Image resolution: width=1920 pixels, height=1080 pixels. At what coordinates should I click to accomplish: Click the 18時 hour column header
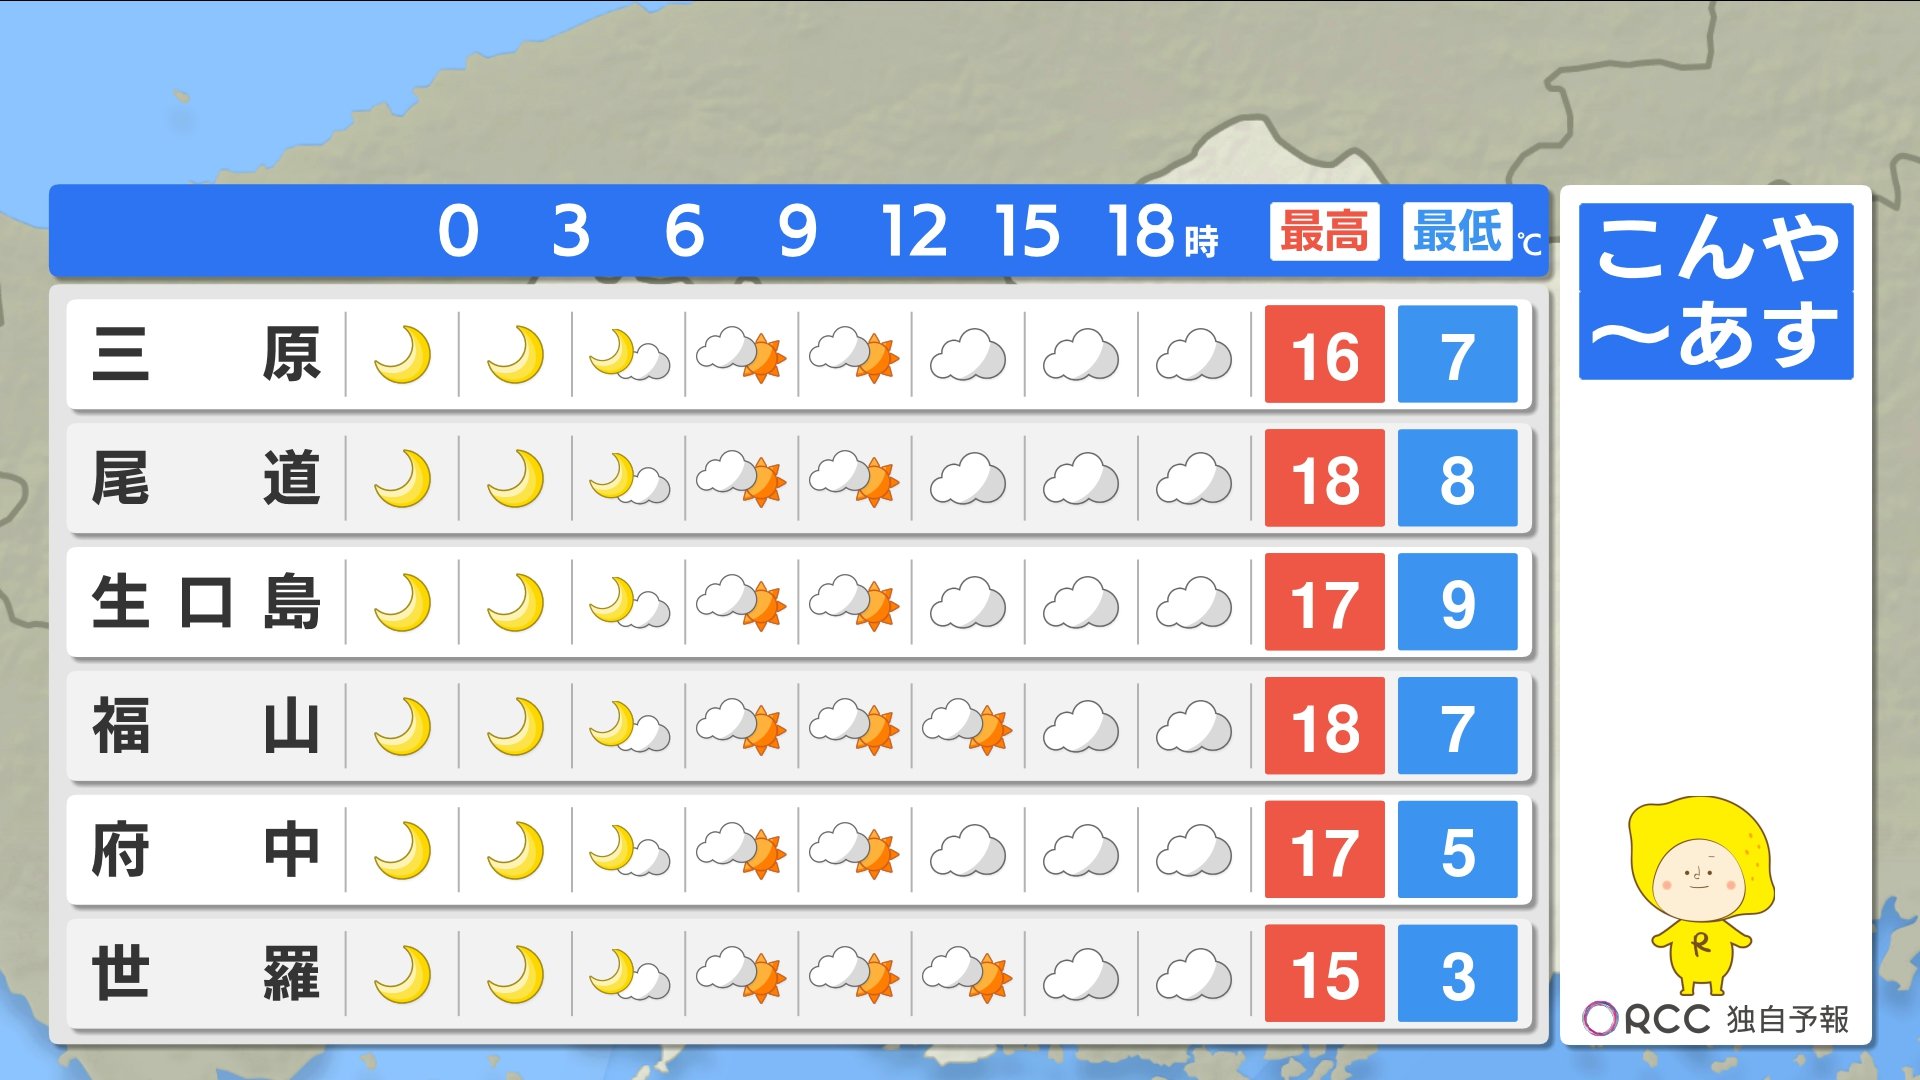pyautogui.click(x=1160, y=231)
